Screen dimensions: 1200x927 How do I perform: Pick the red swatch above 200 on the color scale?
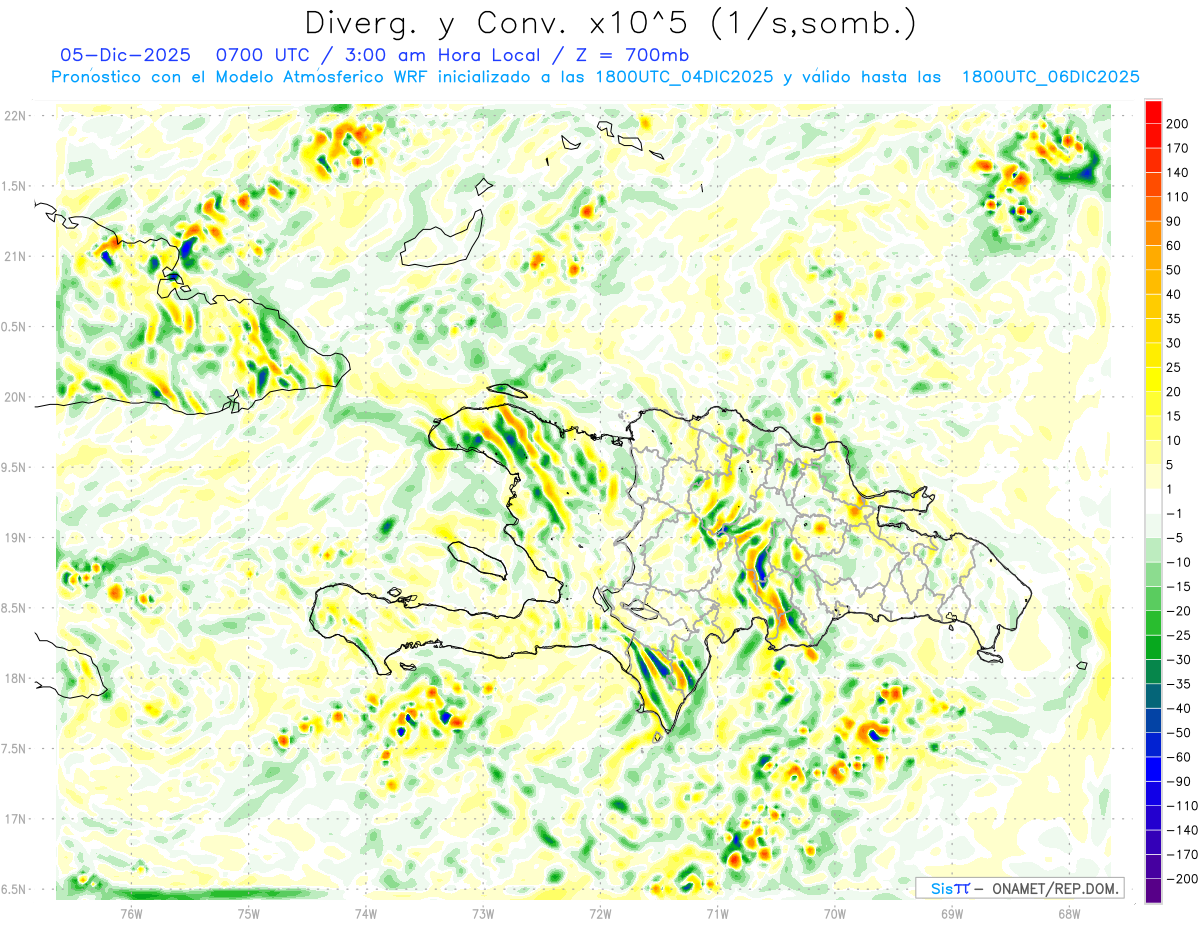pyautogui.click(x=1154, y=112)
